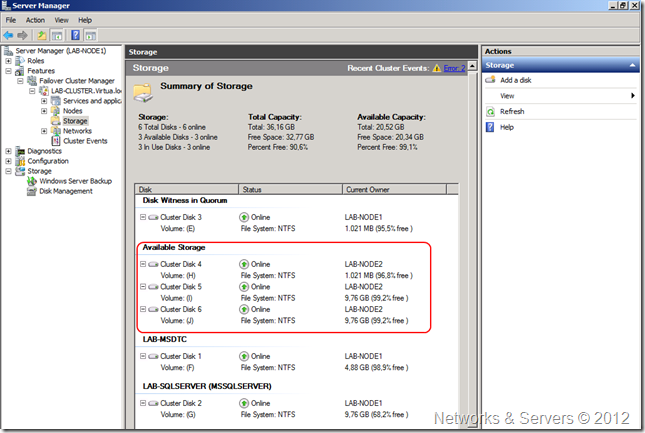Click the green Refresh icon in Actions
Image resolution: width=645 pixels, height=433 pixels.
[x=490, y=111]
